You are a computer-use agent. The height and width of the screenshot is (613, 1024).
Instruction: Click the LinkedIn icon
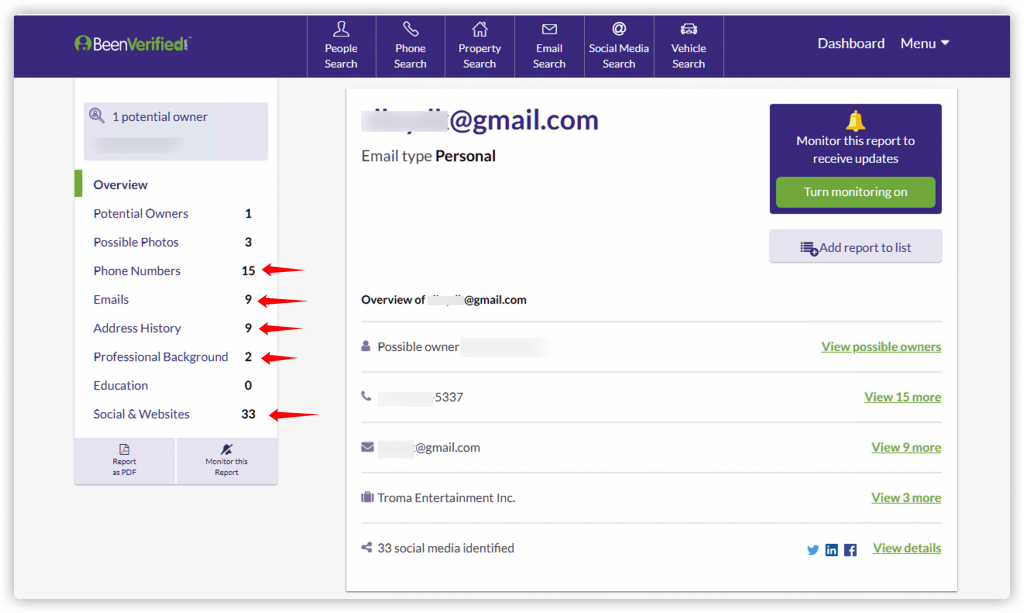[x=831, y=550]
